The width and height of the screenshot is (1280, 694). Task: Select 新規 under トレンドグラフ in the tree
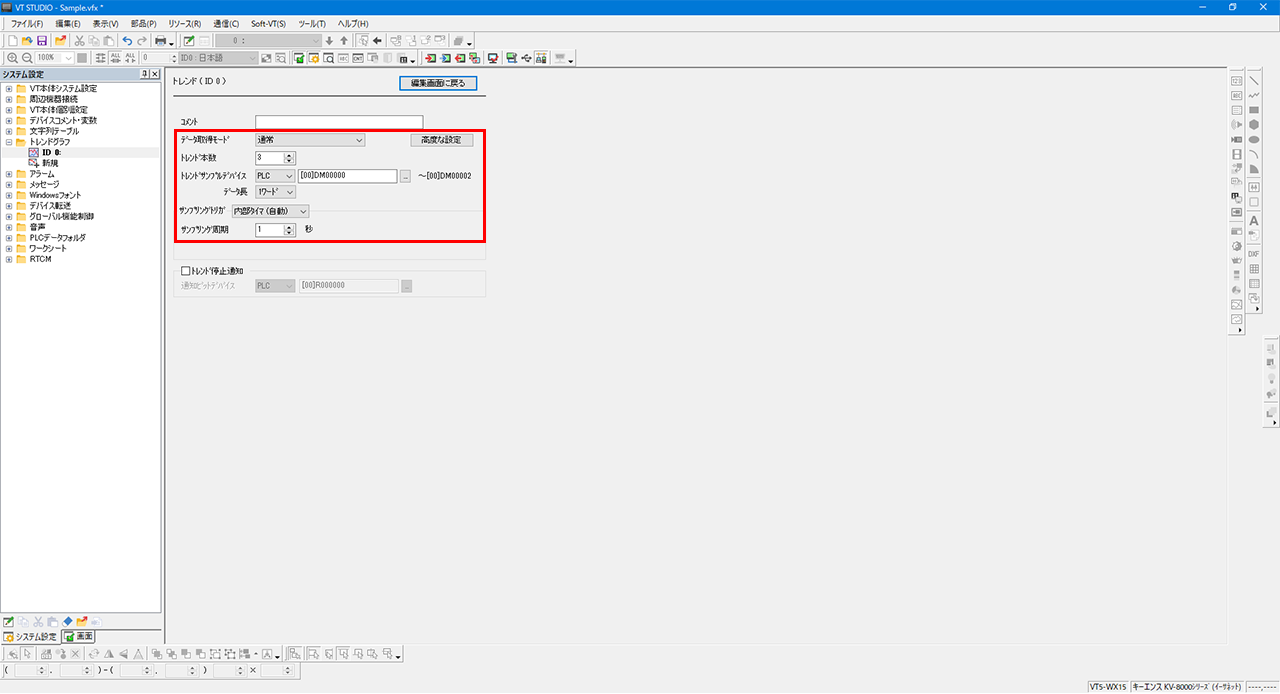[x=48, y=163]
